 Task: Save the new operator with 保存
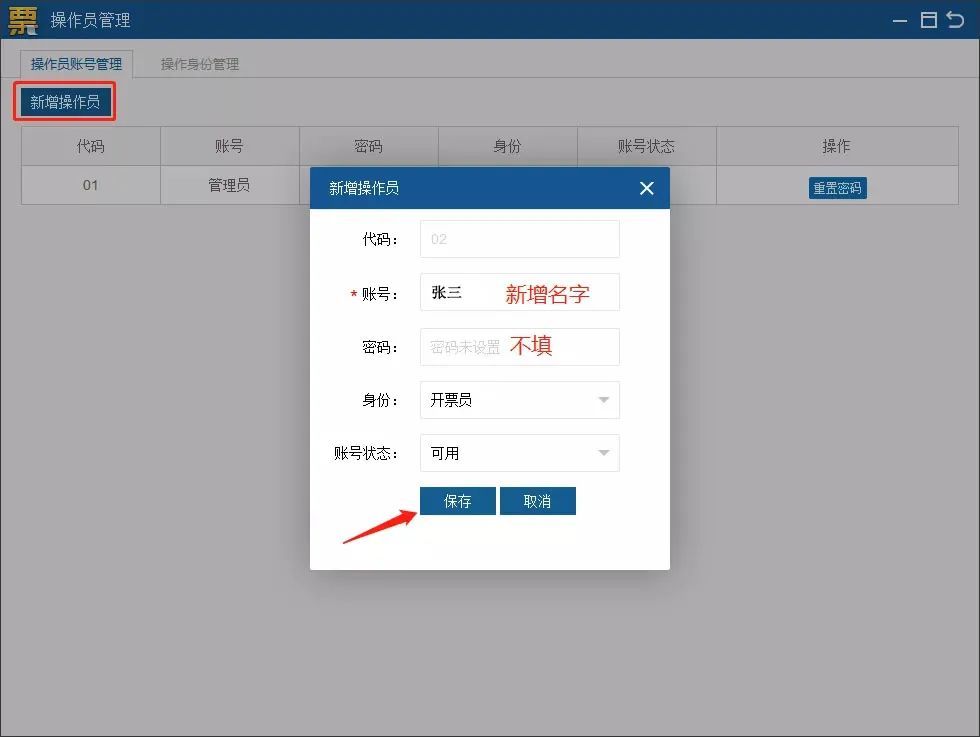(x=457, y=501)
